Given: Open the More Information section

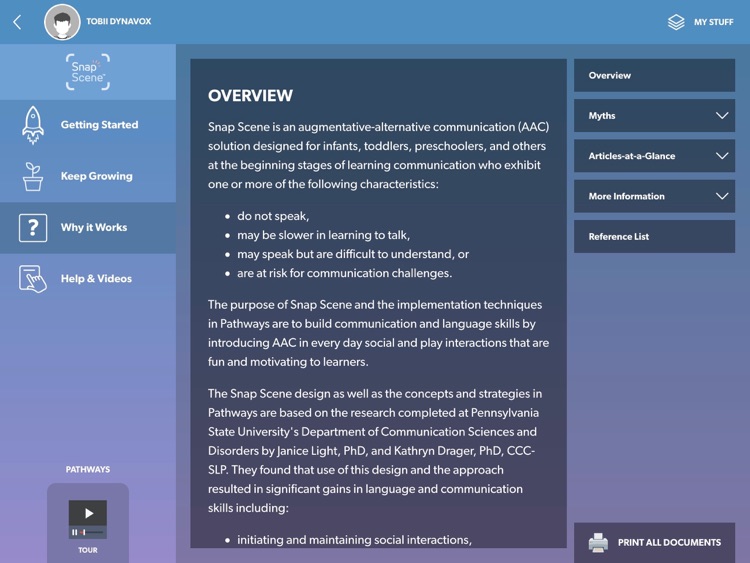Looking at the screenshot, I should [x=654, y=196].
